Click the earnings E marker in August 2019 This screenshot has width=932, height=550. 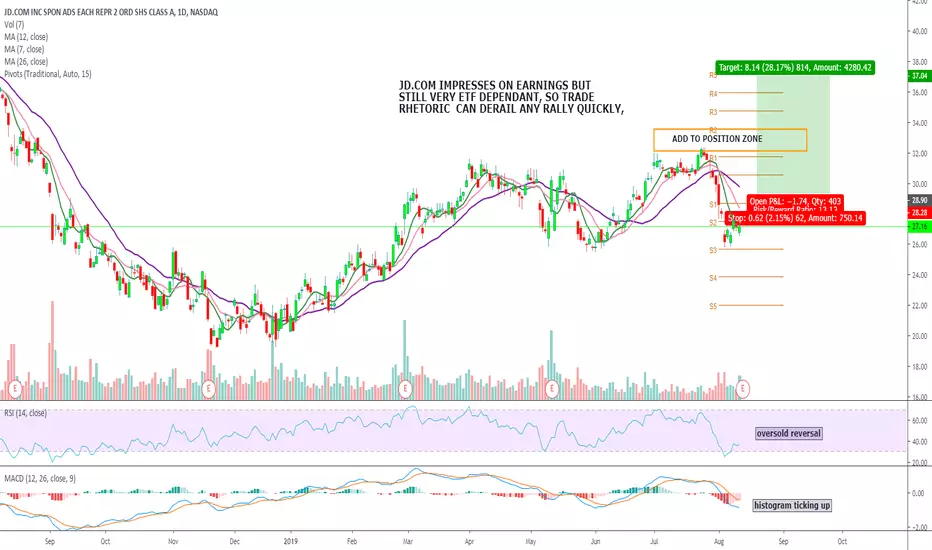point(742,389)
